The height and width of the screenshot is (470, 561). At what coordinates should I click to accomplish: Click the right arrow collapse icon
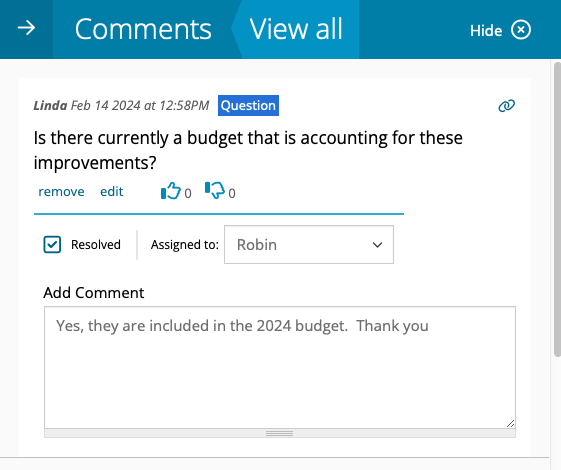[x=26, y=28]
